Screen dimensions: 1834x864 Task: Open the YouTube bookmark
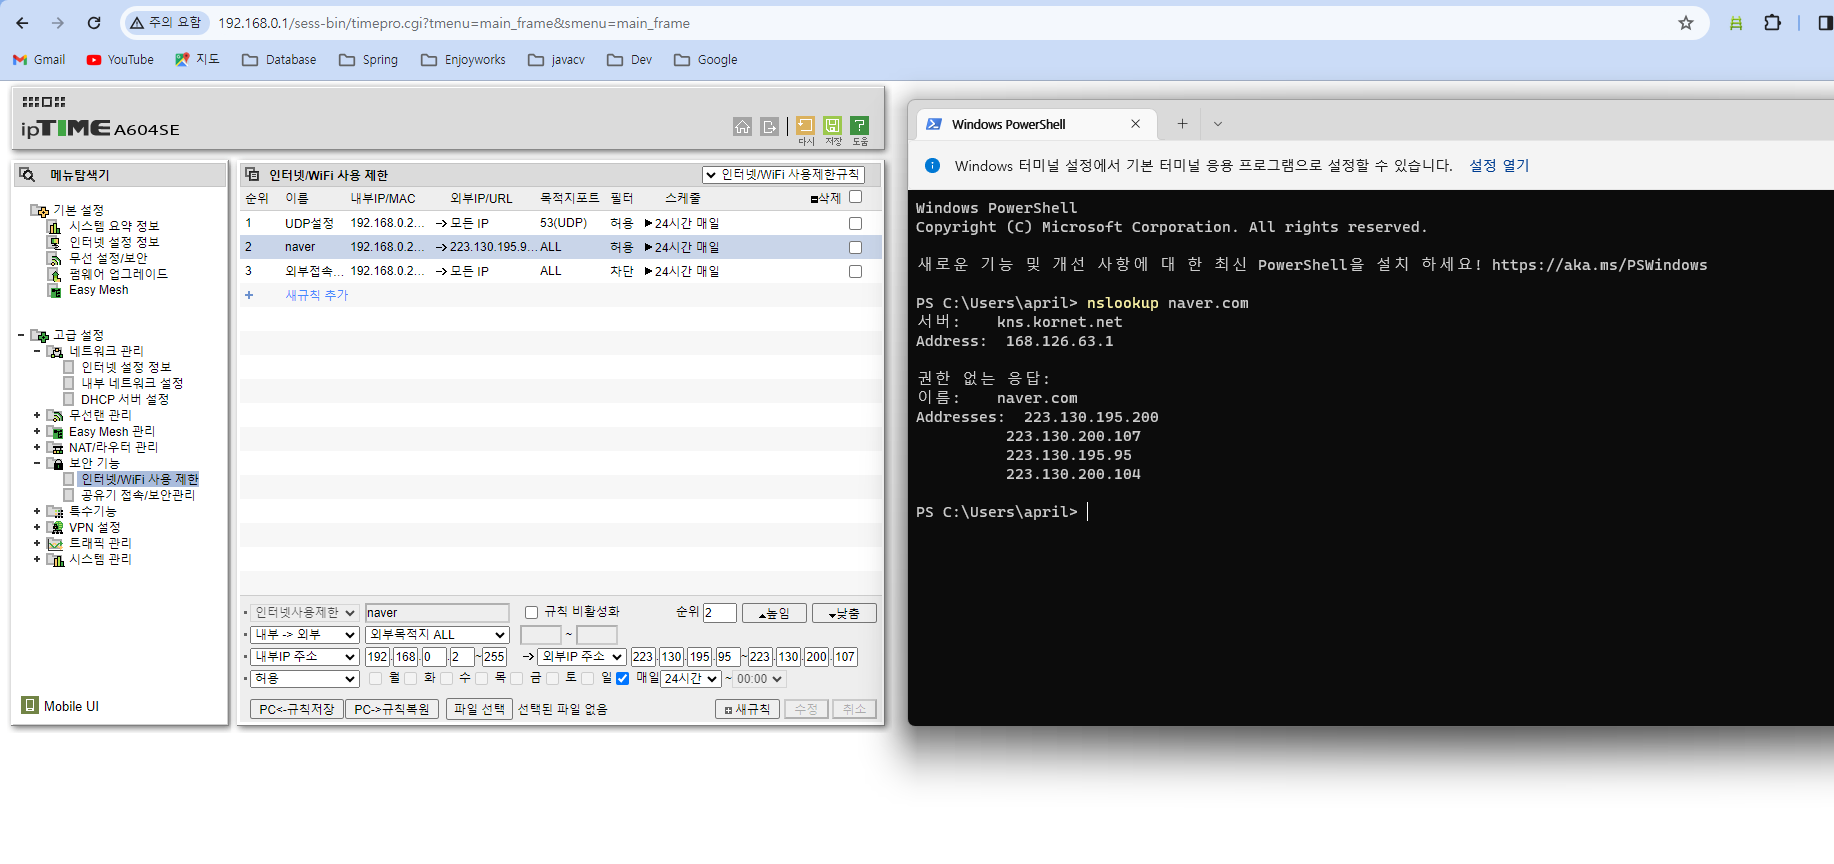click(120, 60)
